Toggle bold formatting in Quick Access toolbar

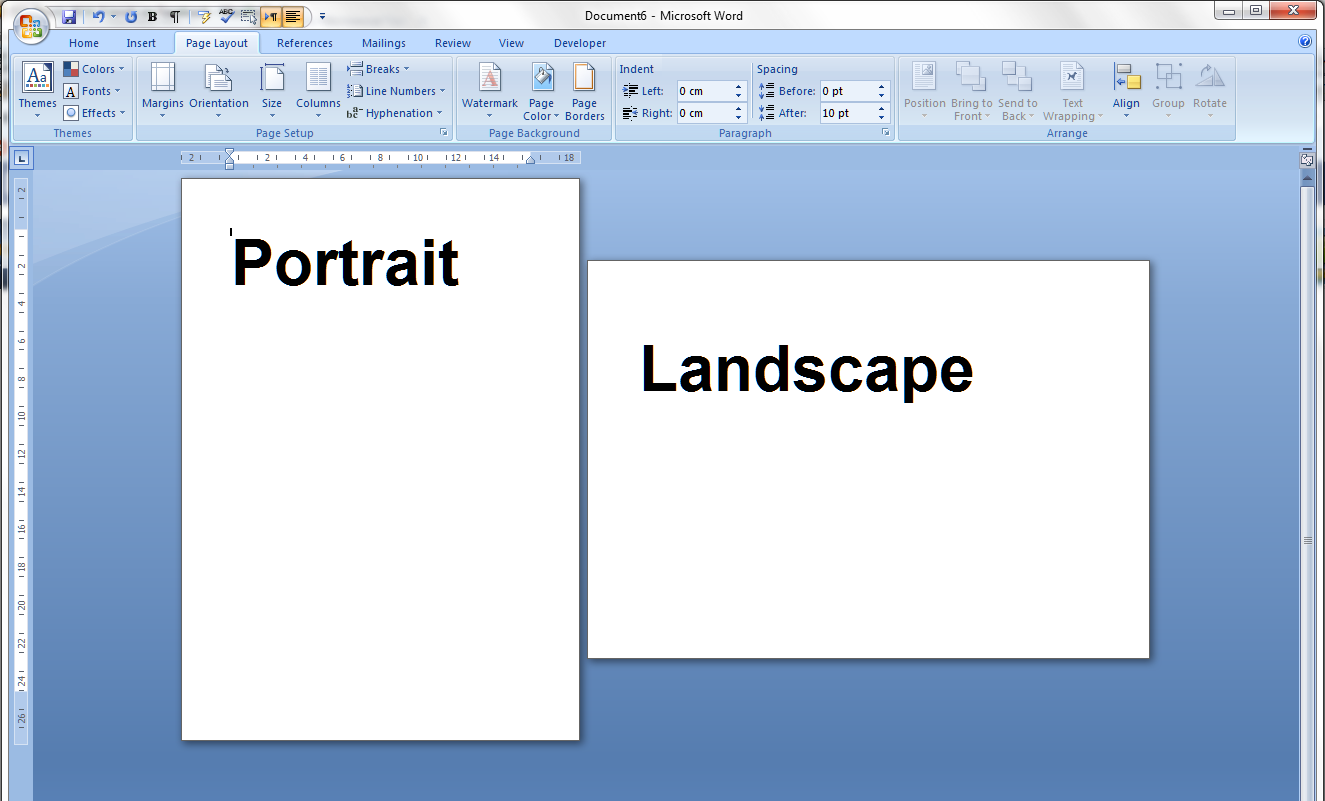[x=151, y=16]
